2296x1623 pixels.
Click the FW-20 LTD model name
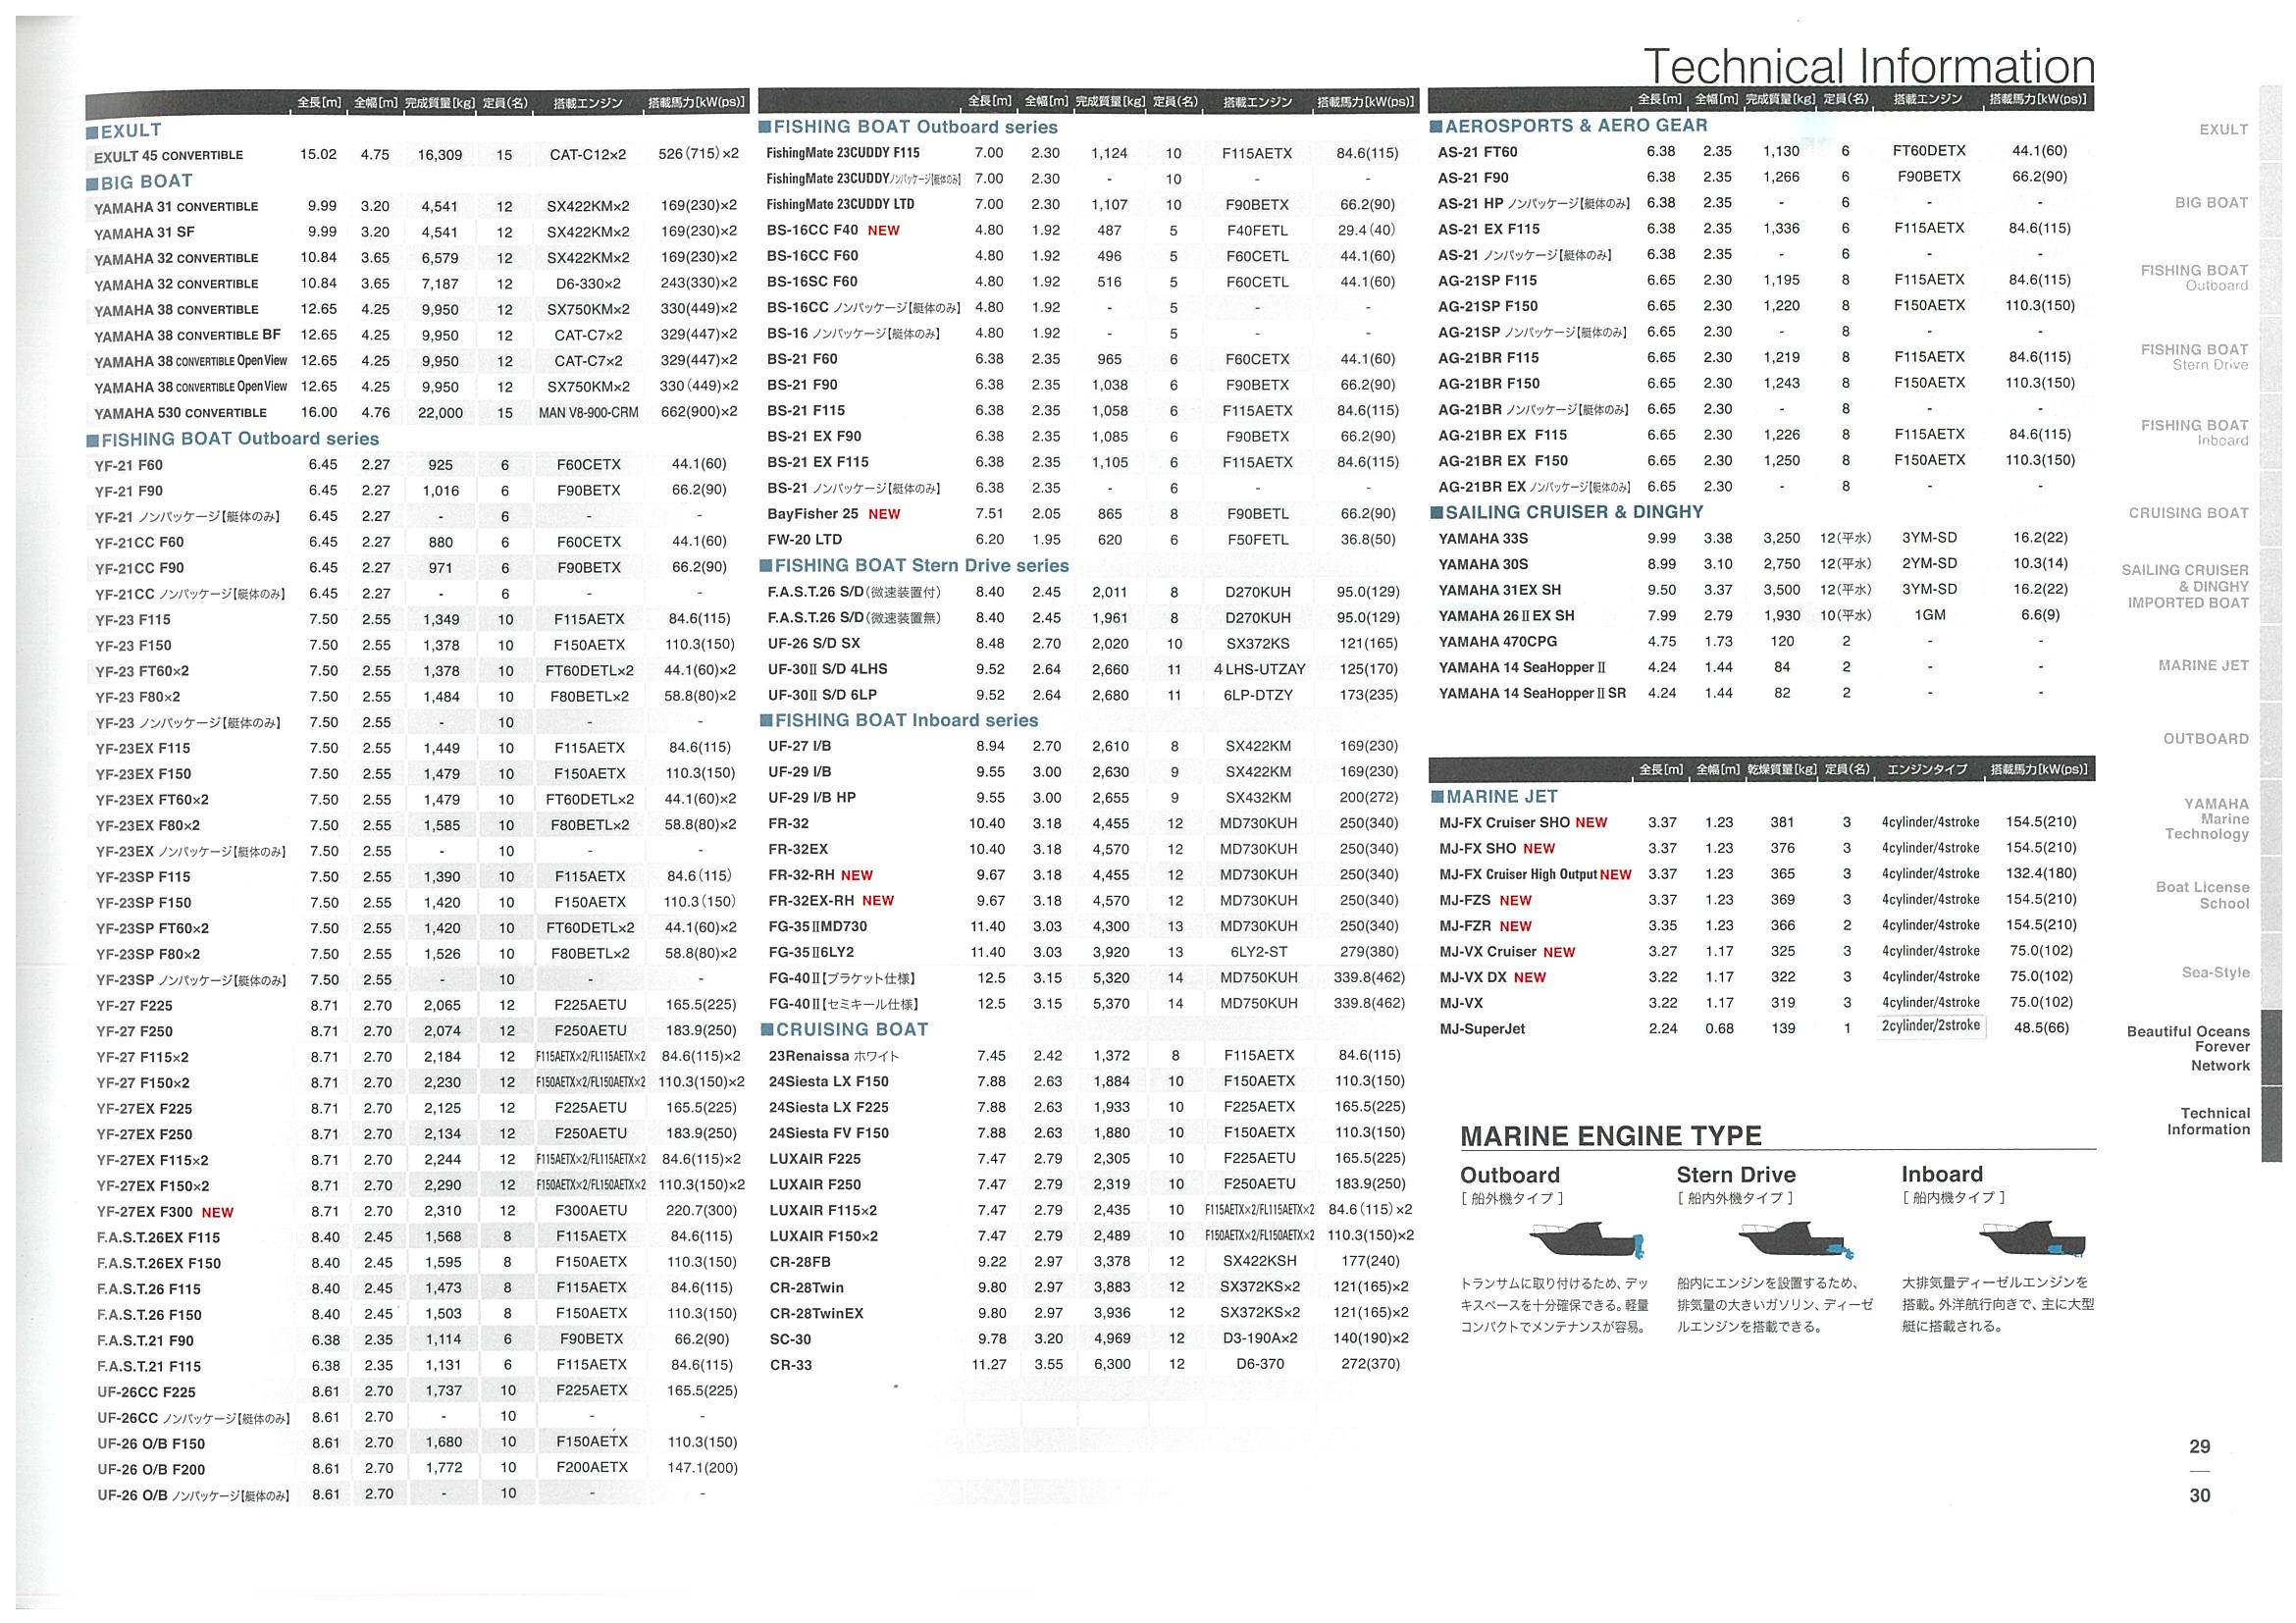coord(804,540)
